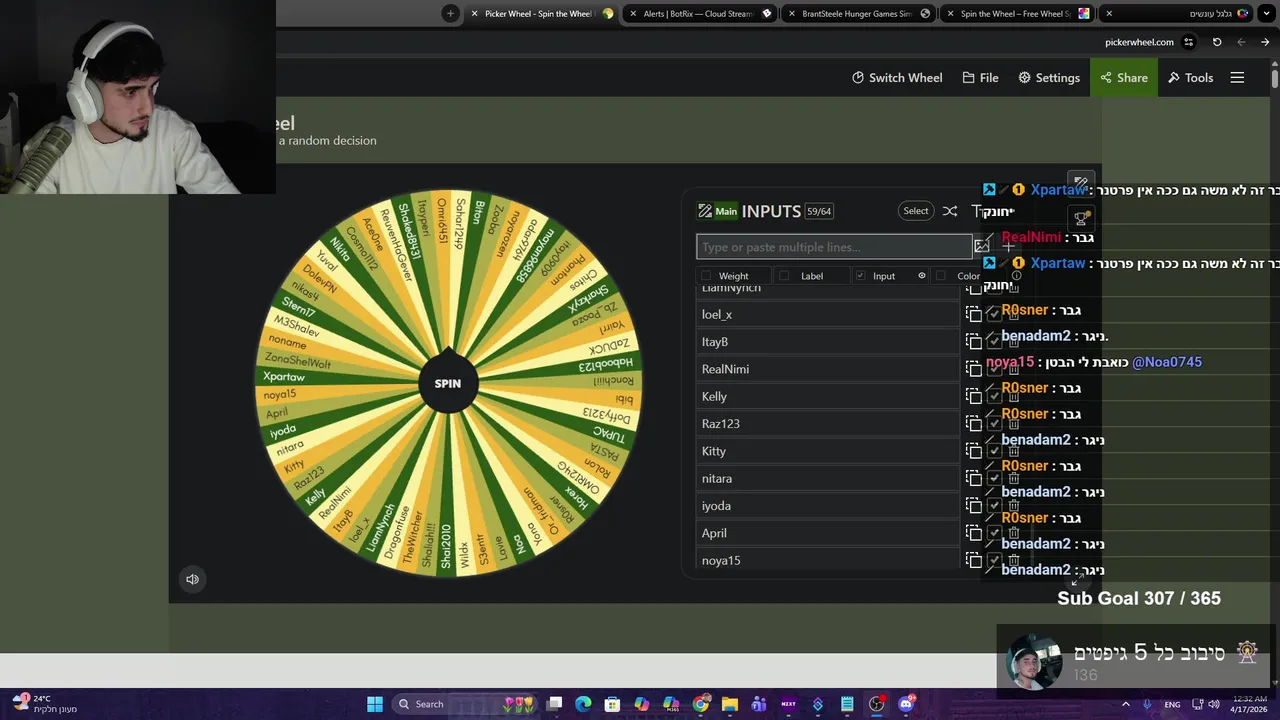The height and width of the screenshot is (720, 1280).
Task: Enable the Color column checkbox
Action: pos(941,276)
